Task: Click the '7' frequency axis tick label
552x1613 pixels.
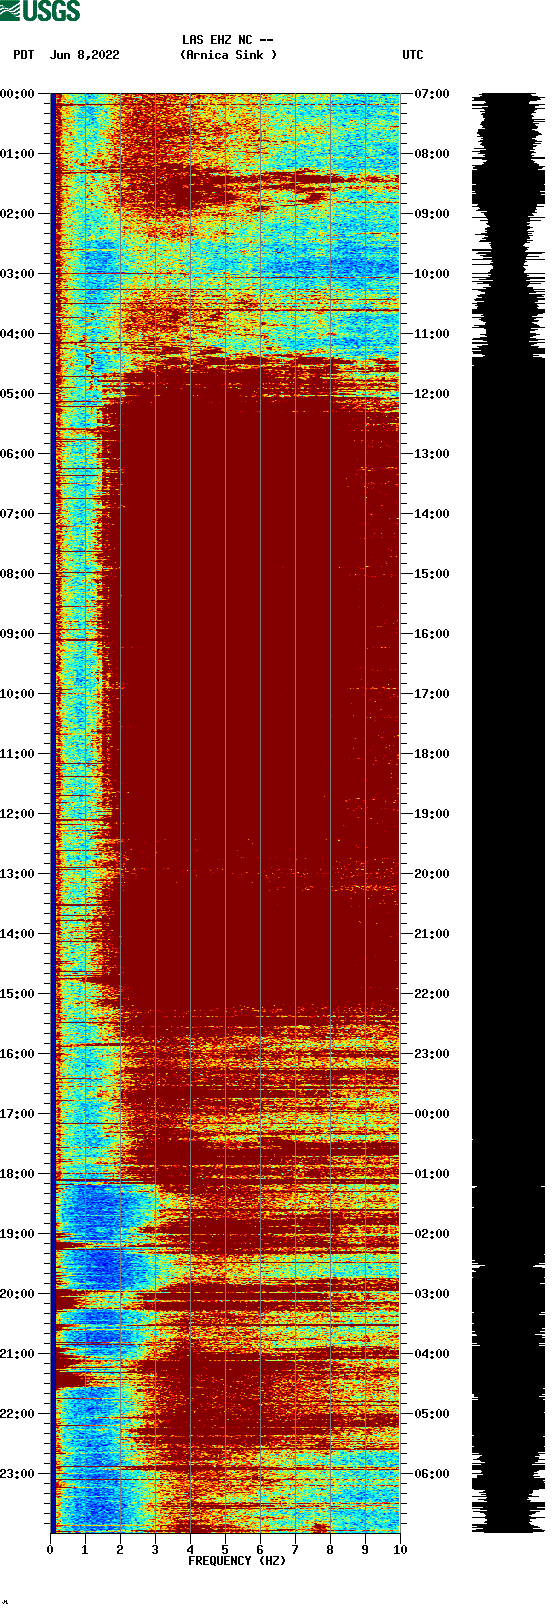Action: (295, 1550)
